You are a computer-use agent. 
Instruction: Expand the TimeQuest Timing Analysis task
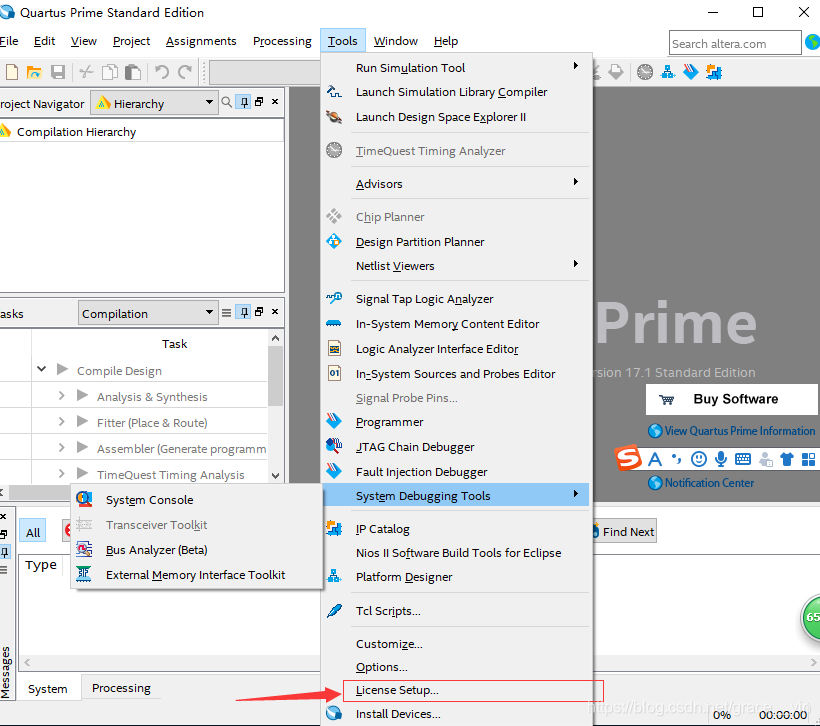61,474
